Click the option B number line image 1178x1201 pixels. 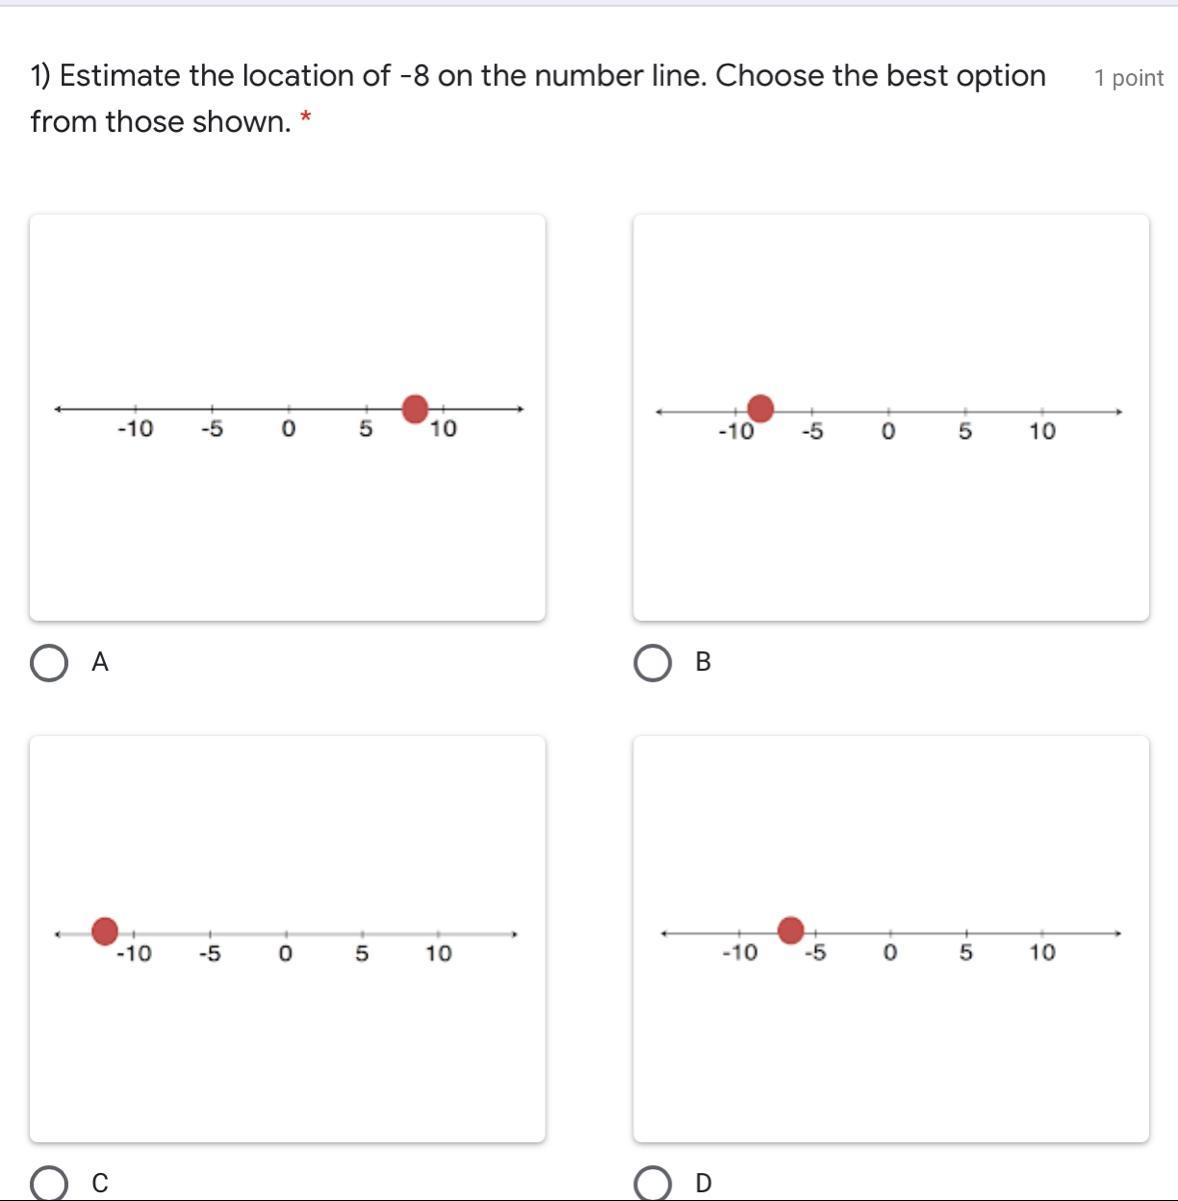(891, 418)
